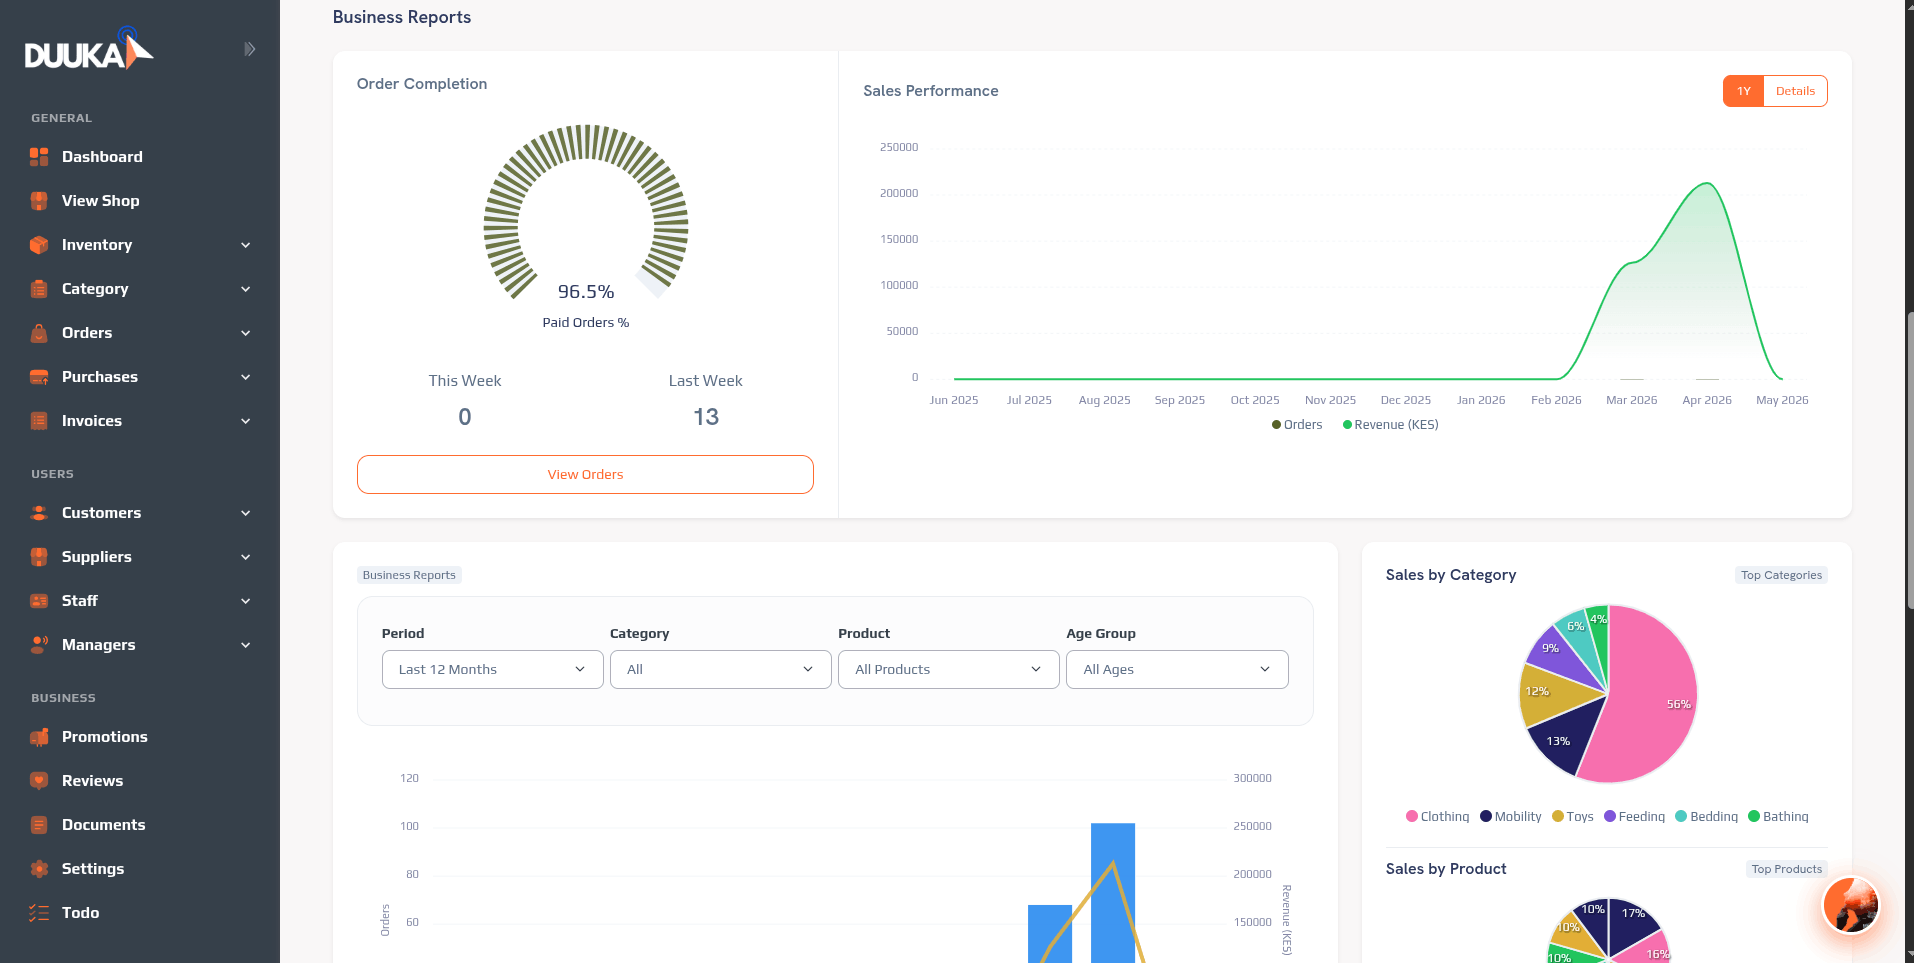Expand the Orders submenu chevron
Viewport: 1914px width, 963px height.
click(246, 333)
